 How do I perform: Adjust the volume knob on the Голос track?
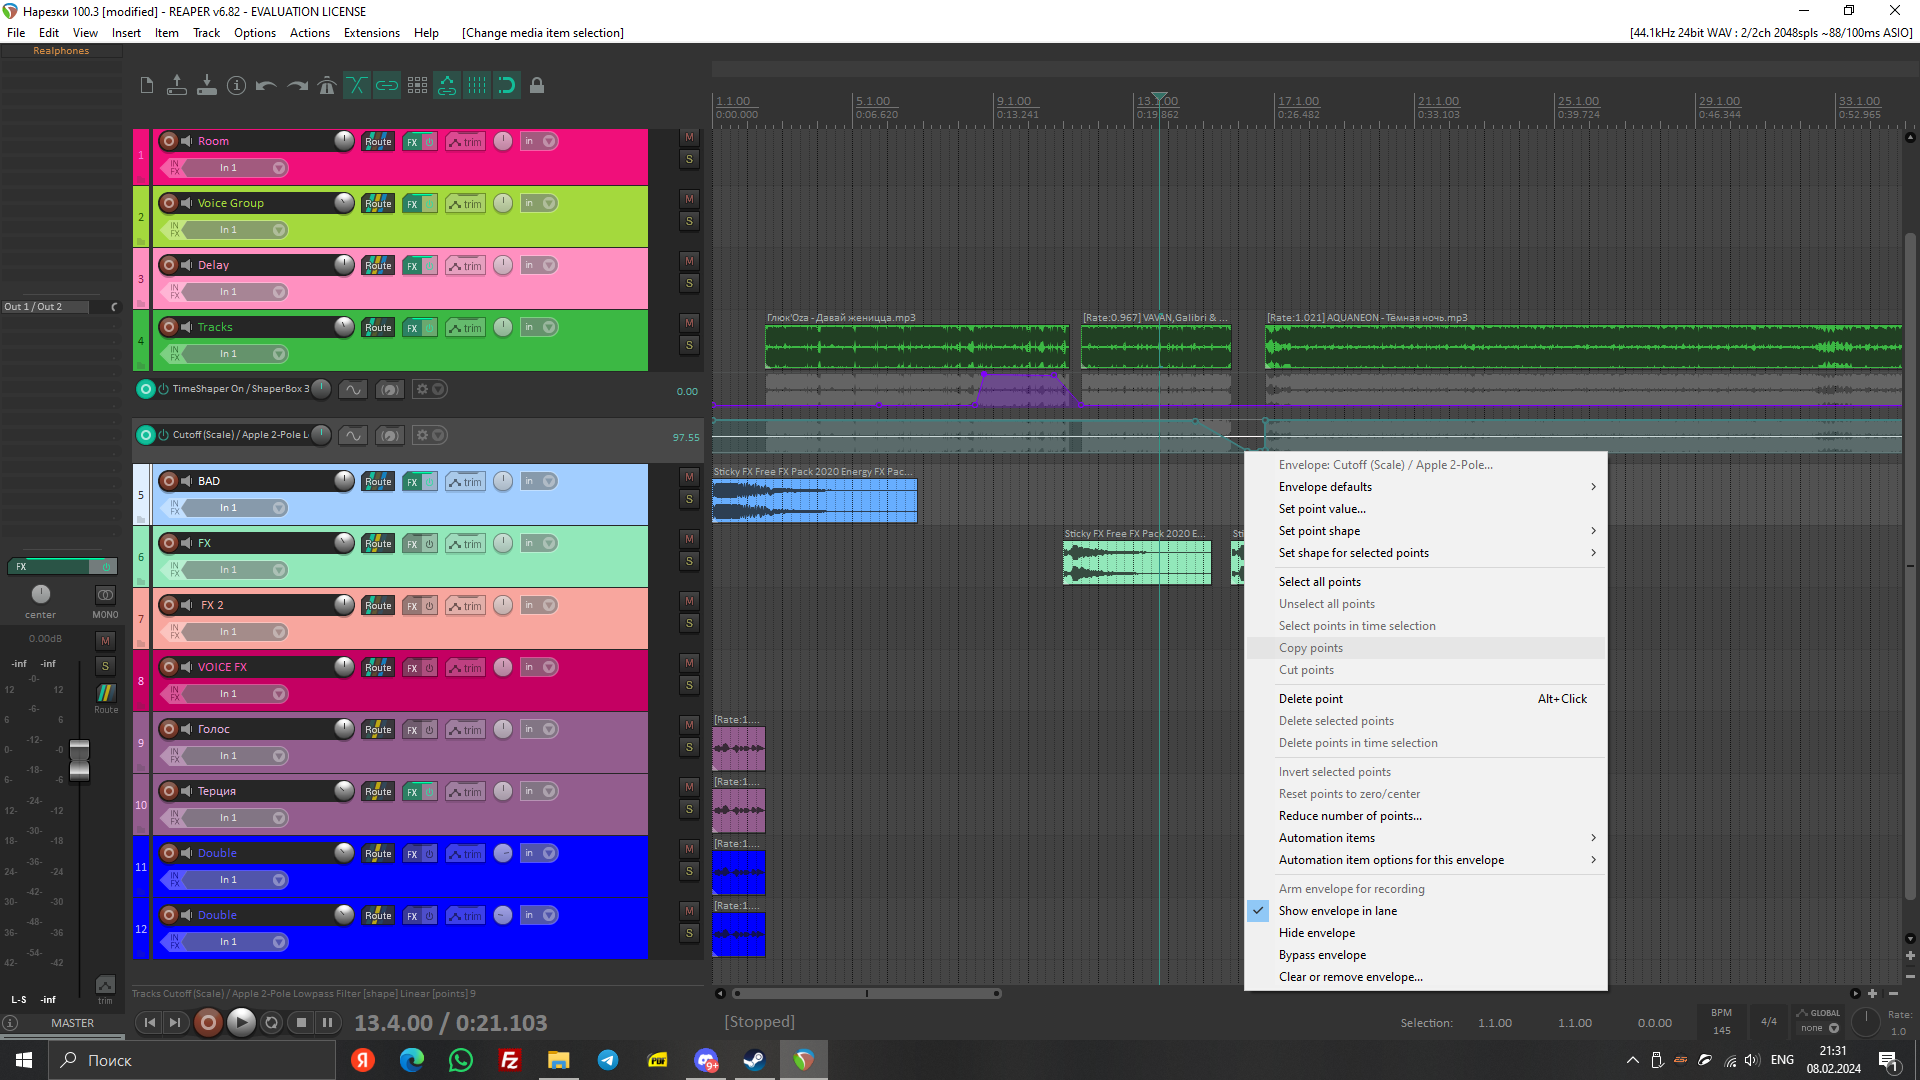tap(344, 729)
